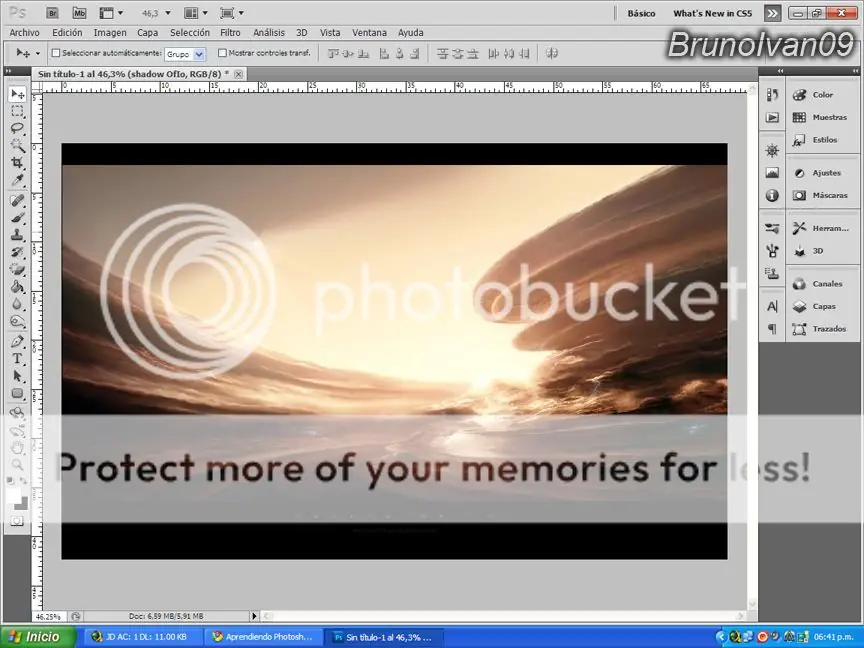This screenshot has height=648, width=864.
Task: Select the Move tool in toolbox
Action: (x=17, y=94)
